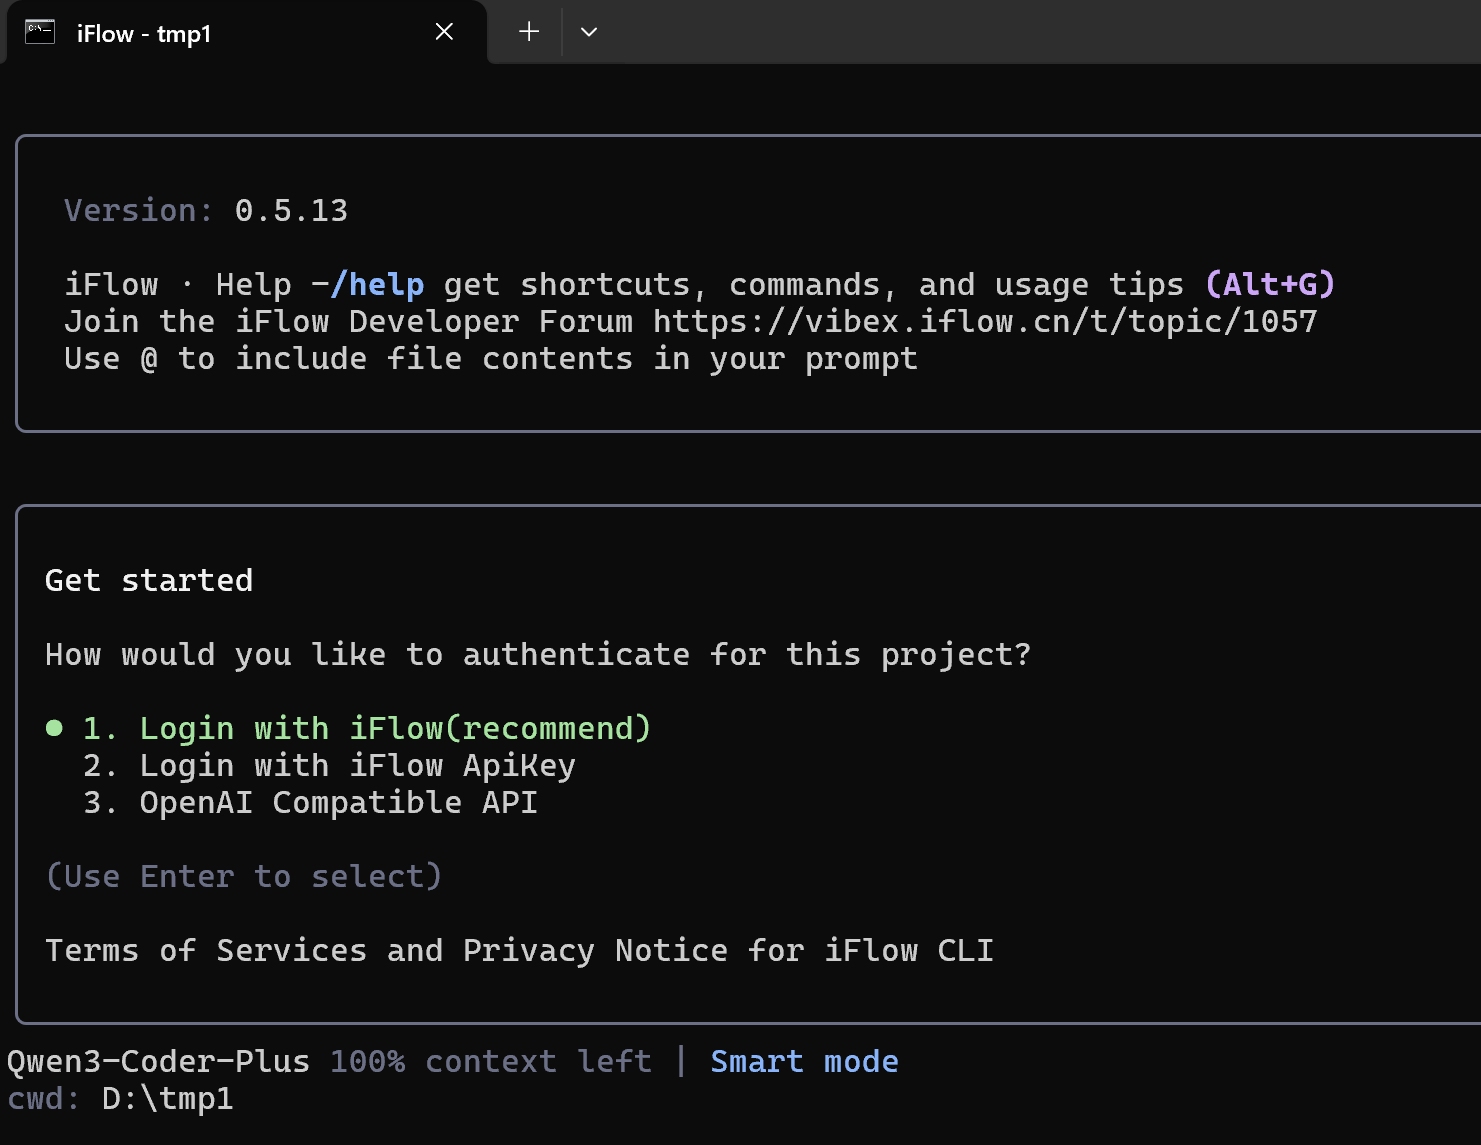Screen dimensions: 1481x1145
Task: Click the Smart mode status indicator
Action: click(x=804, y=1061)
